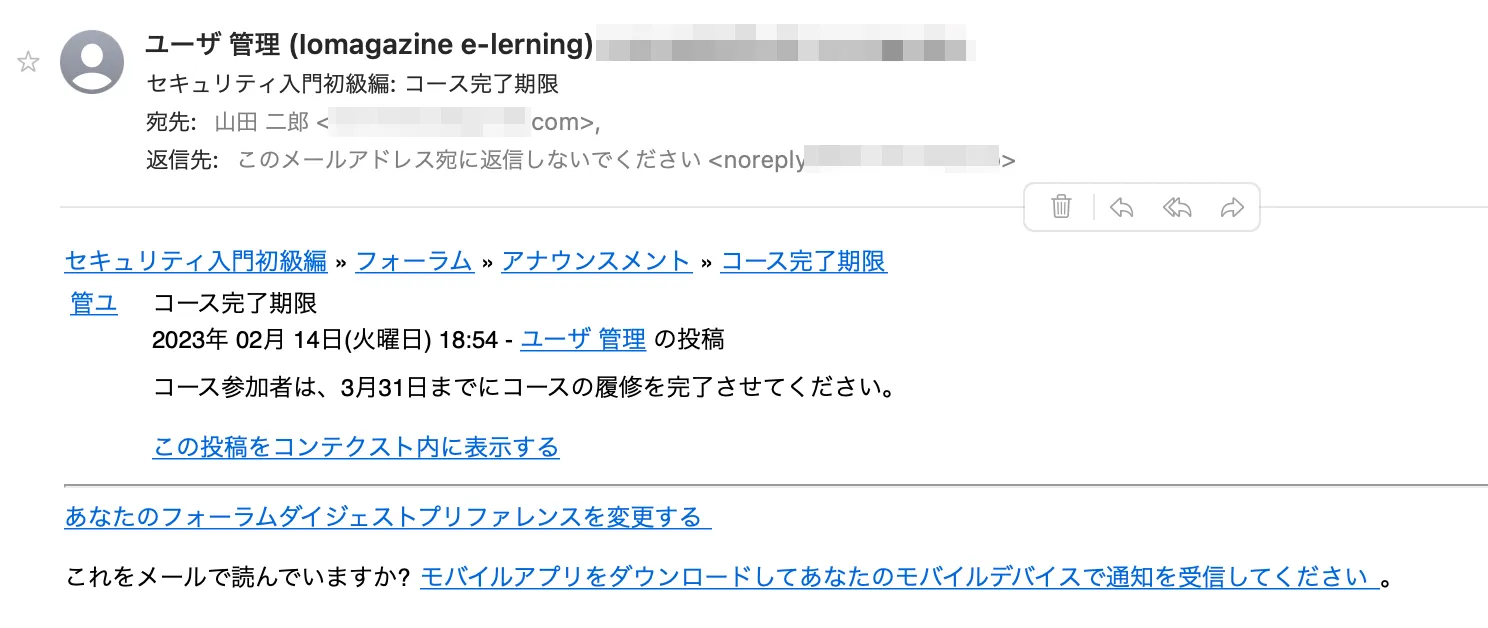
Task: Open the アナウンスメント breadcrumb link
Action: 596,262
